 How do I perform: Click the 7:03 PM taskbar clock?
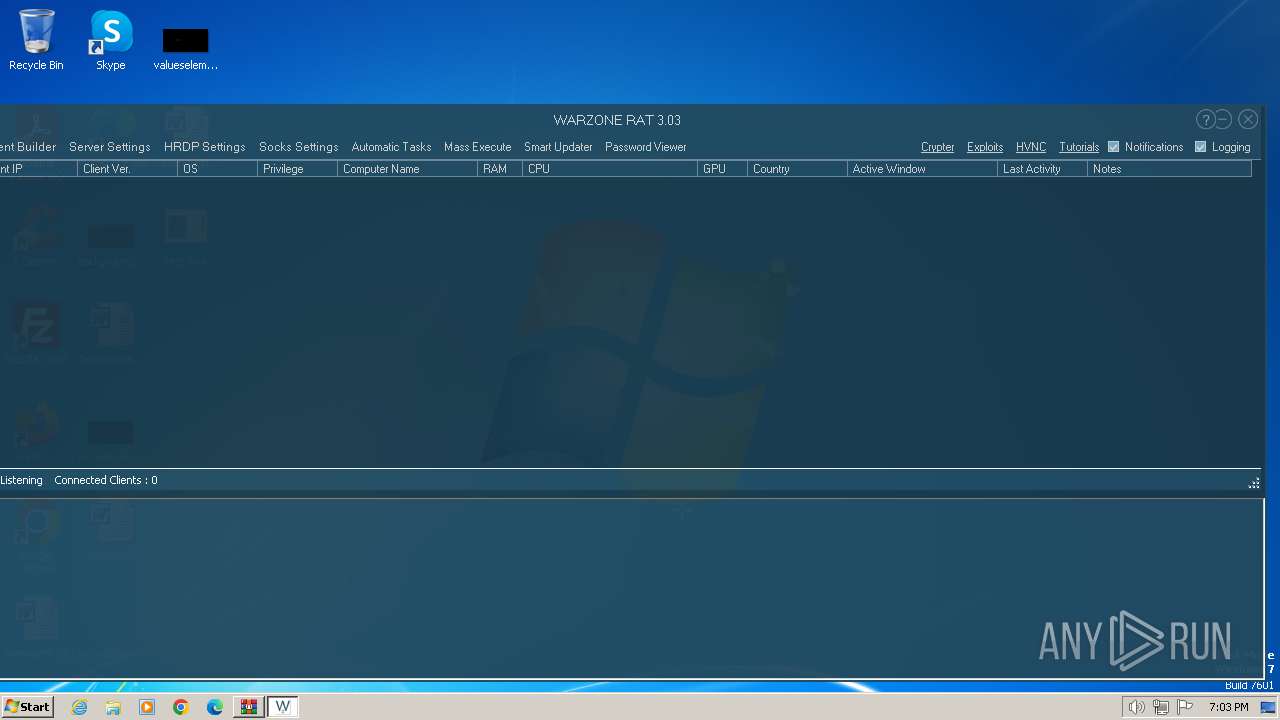coord(1228,707)
